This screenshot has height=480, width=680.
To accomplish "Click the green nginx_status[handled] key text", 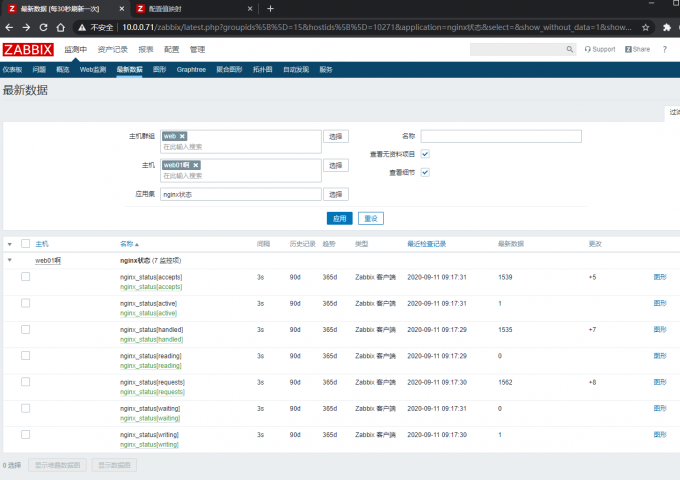I will [x=151, y=340].
